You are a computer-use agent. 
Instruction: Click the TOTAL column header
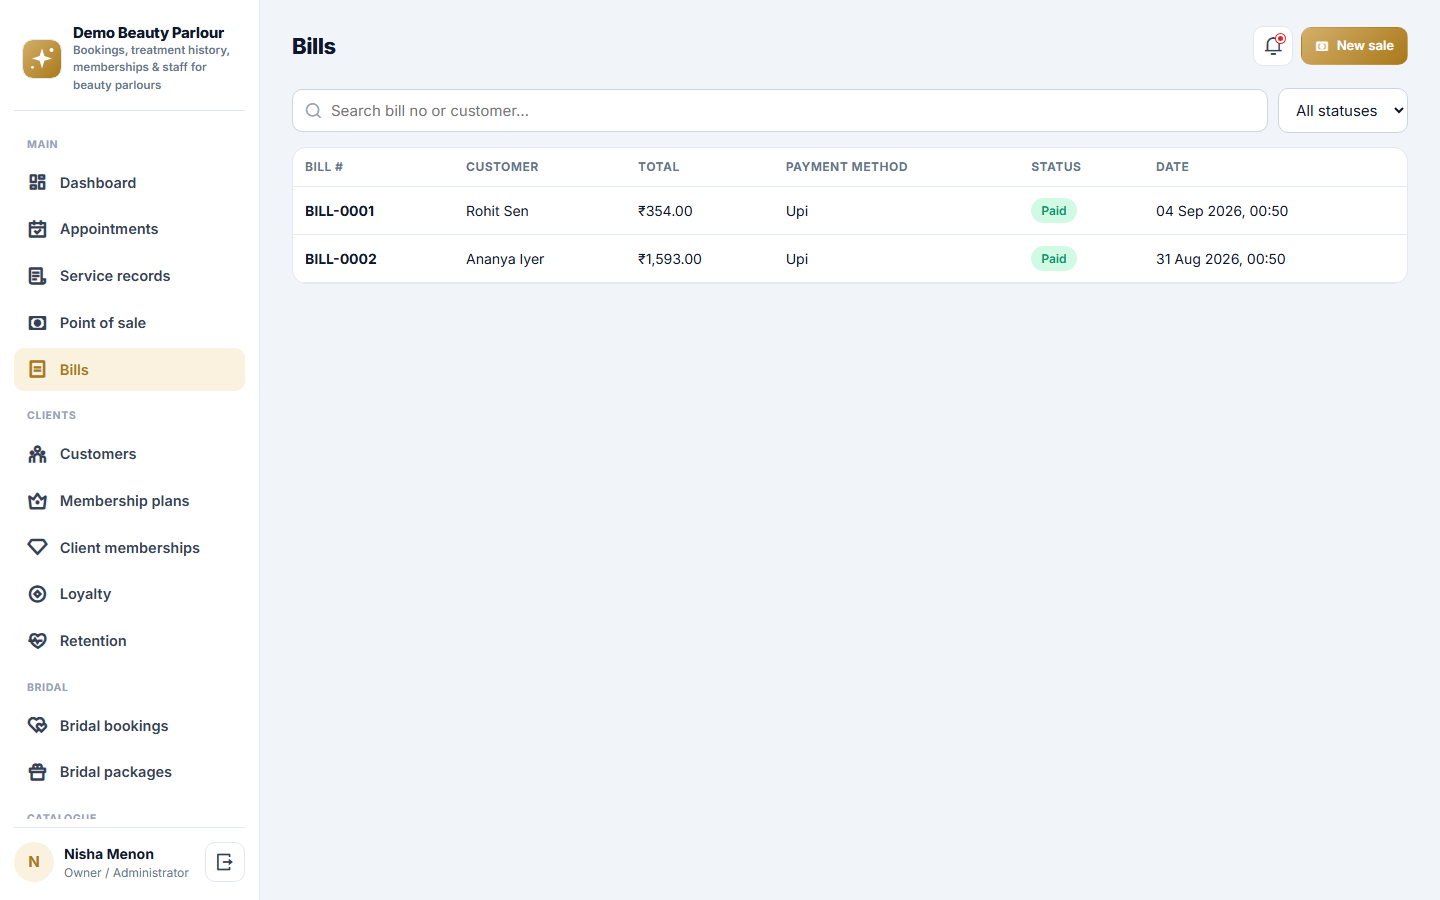pyautogui.click(x=659, y=167)
